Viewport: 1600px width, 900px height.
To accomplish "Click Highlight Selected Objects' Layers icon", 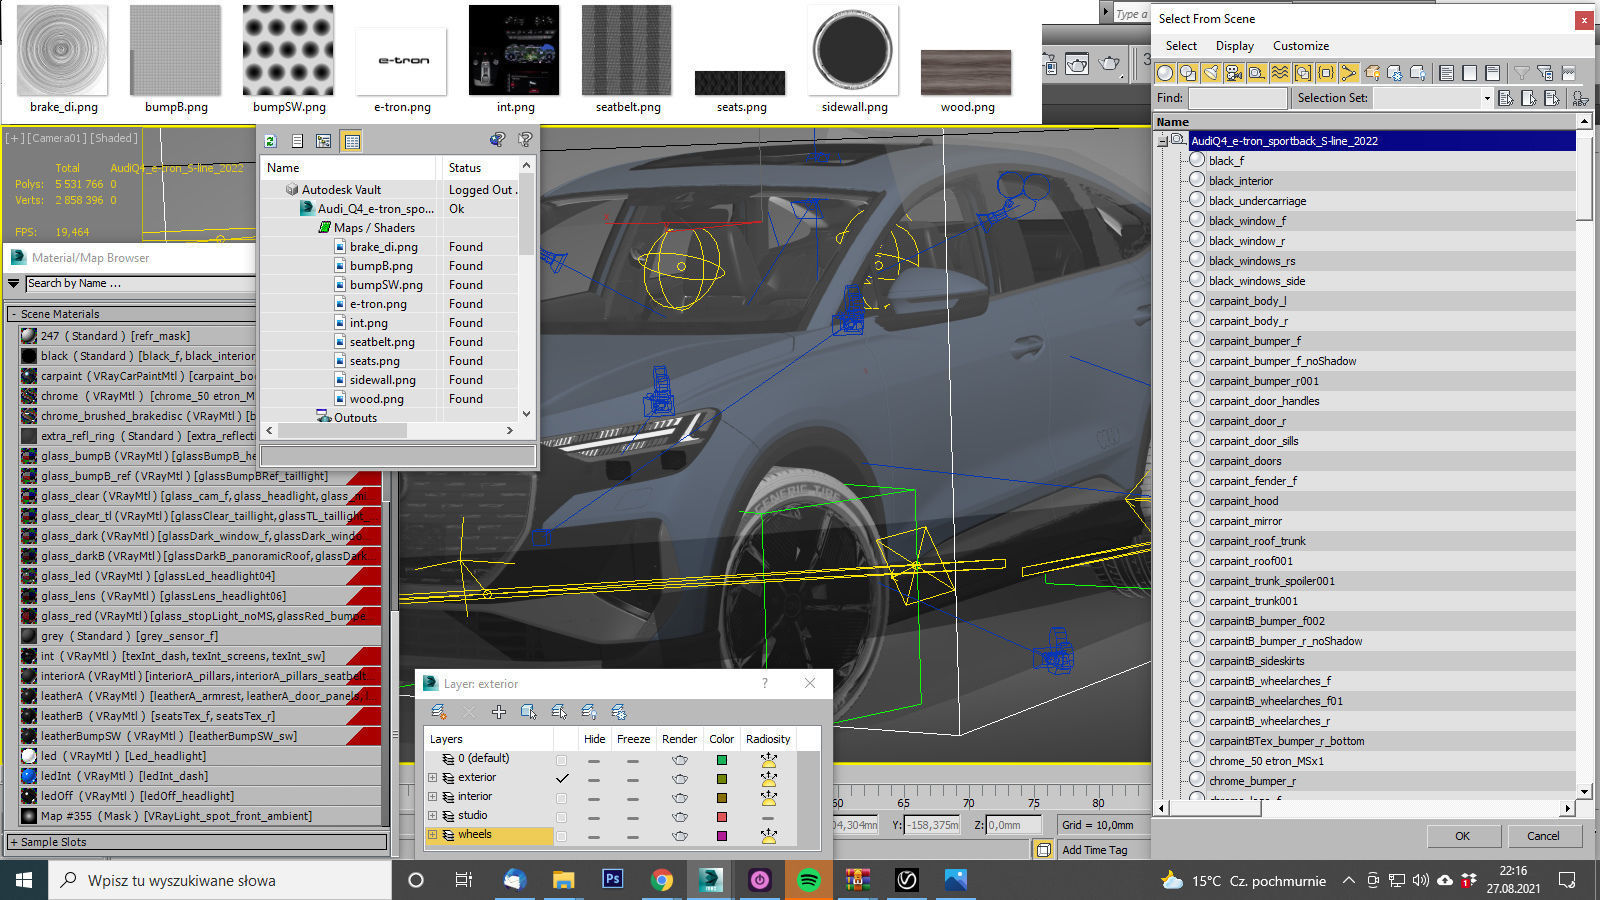I will pos(559,712).
